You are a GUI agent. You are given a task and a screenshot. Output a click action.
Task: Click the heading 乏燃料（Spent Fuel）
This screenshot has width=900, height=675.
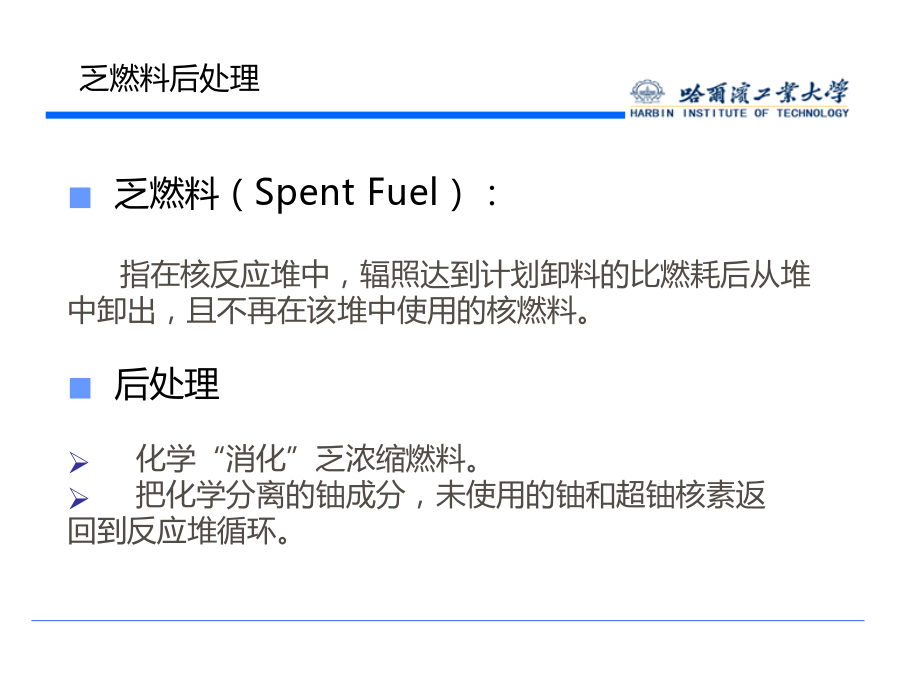tap(306, 193)
